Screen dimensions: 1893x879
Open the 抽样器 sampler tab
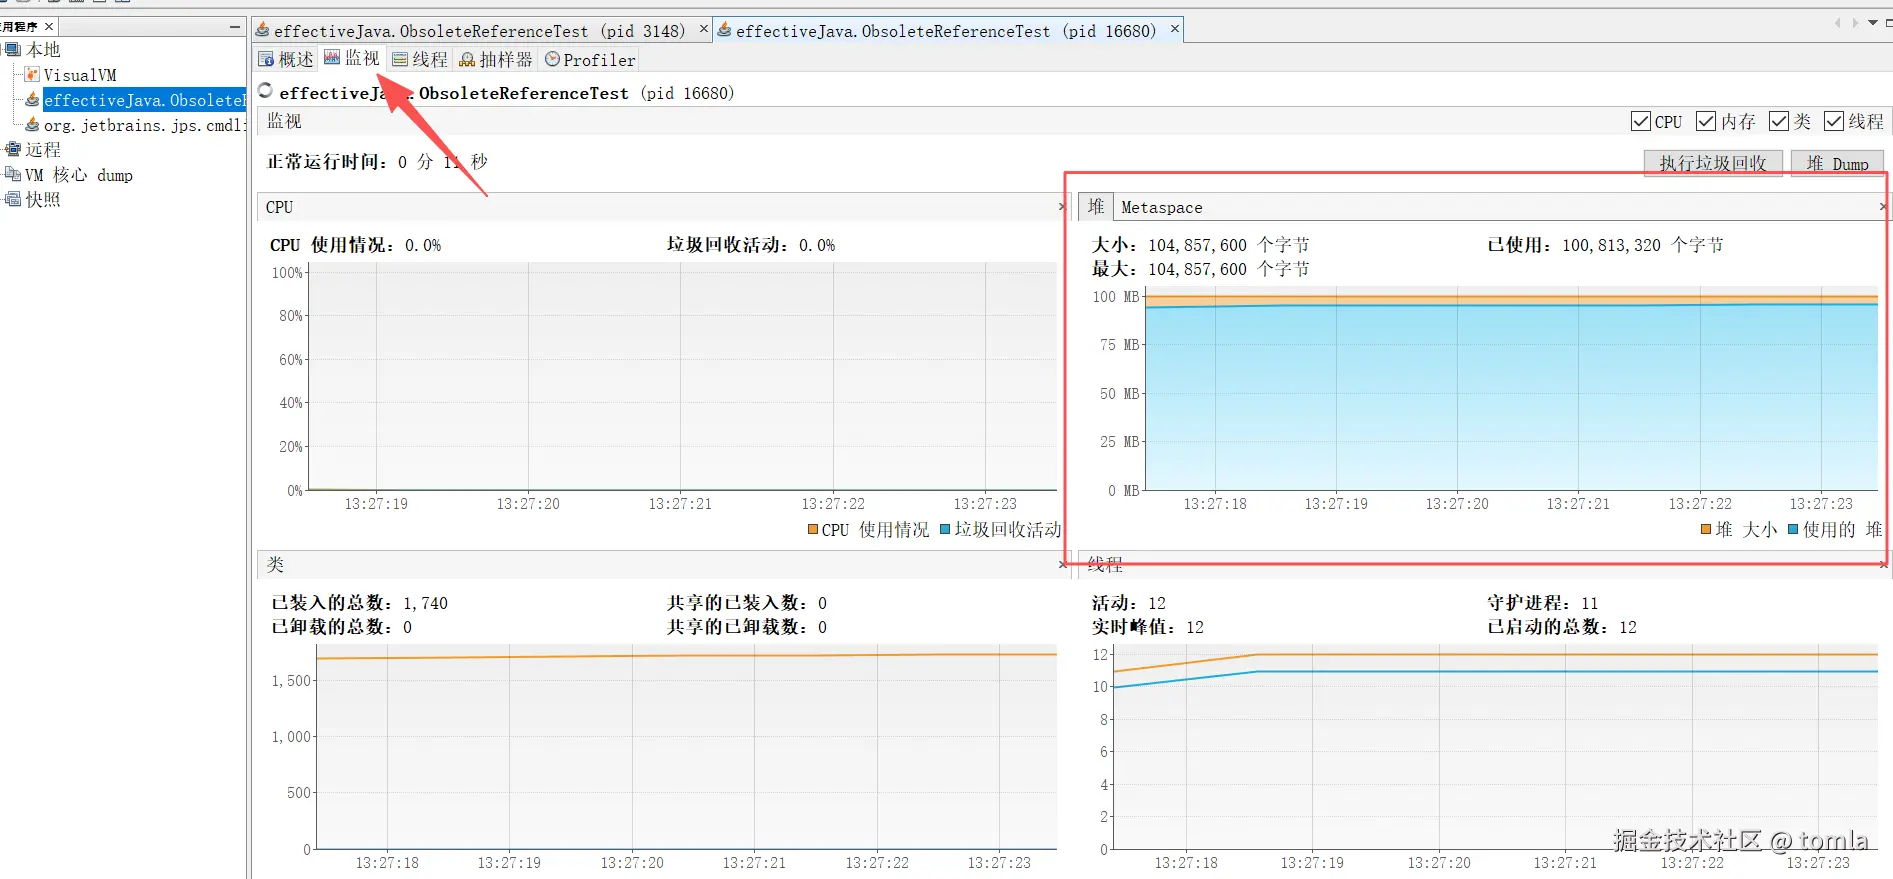pos(496,59)
